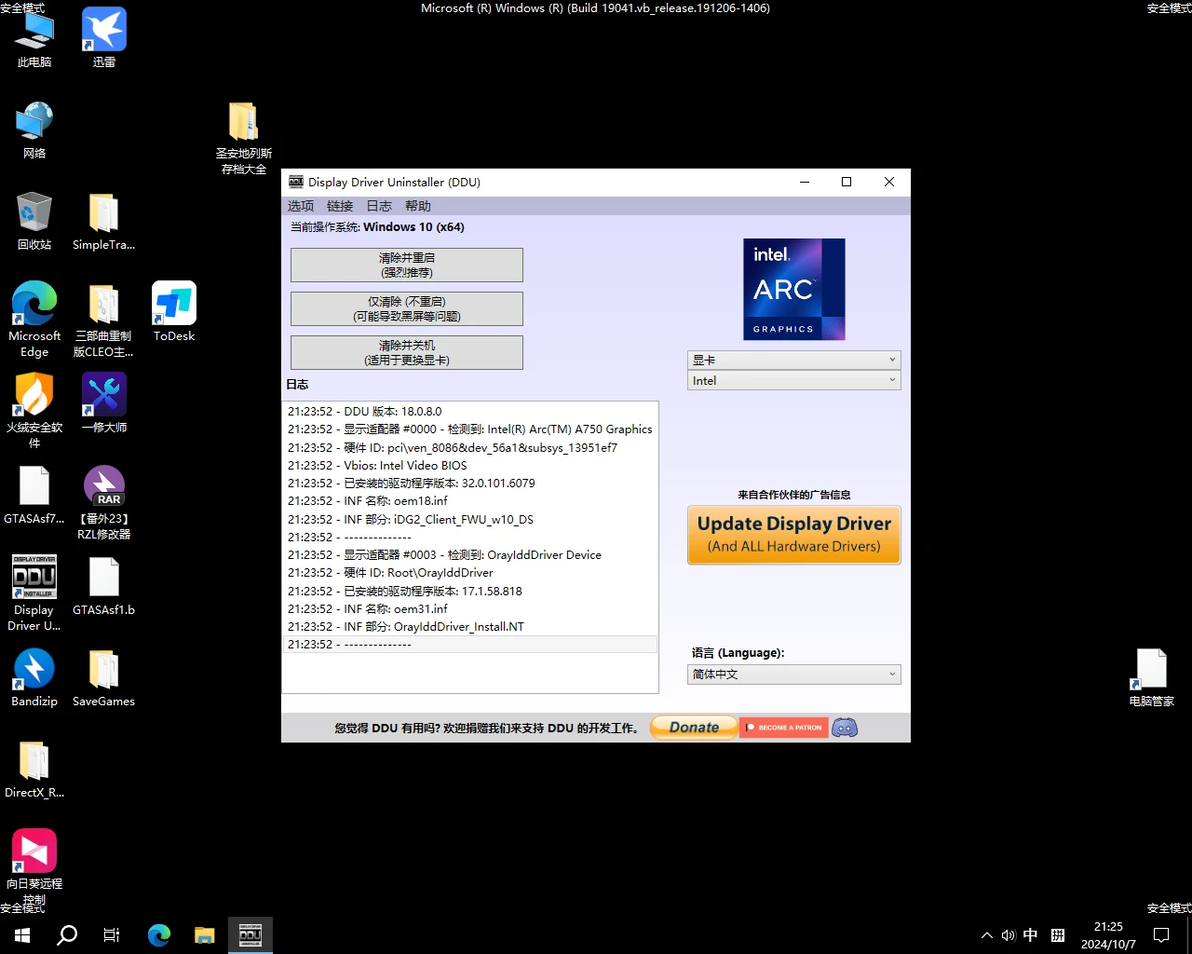Expand the 显卡 device type dropdown
This screenshot has height=954, width=1192.
click(x=794, y=360)
